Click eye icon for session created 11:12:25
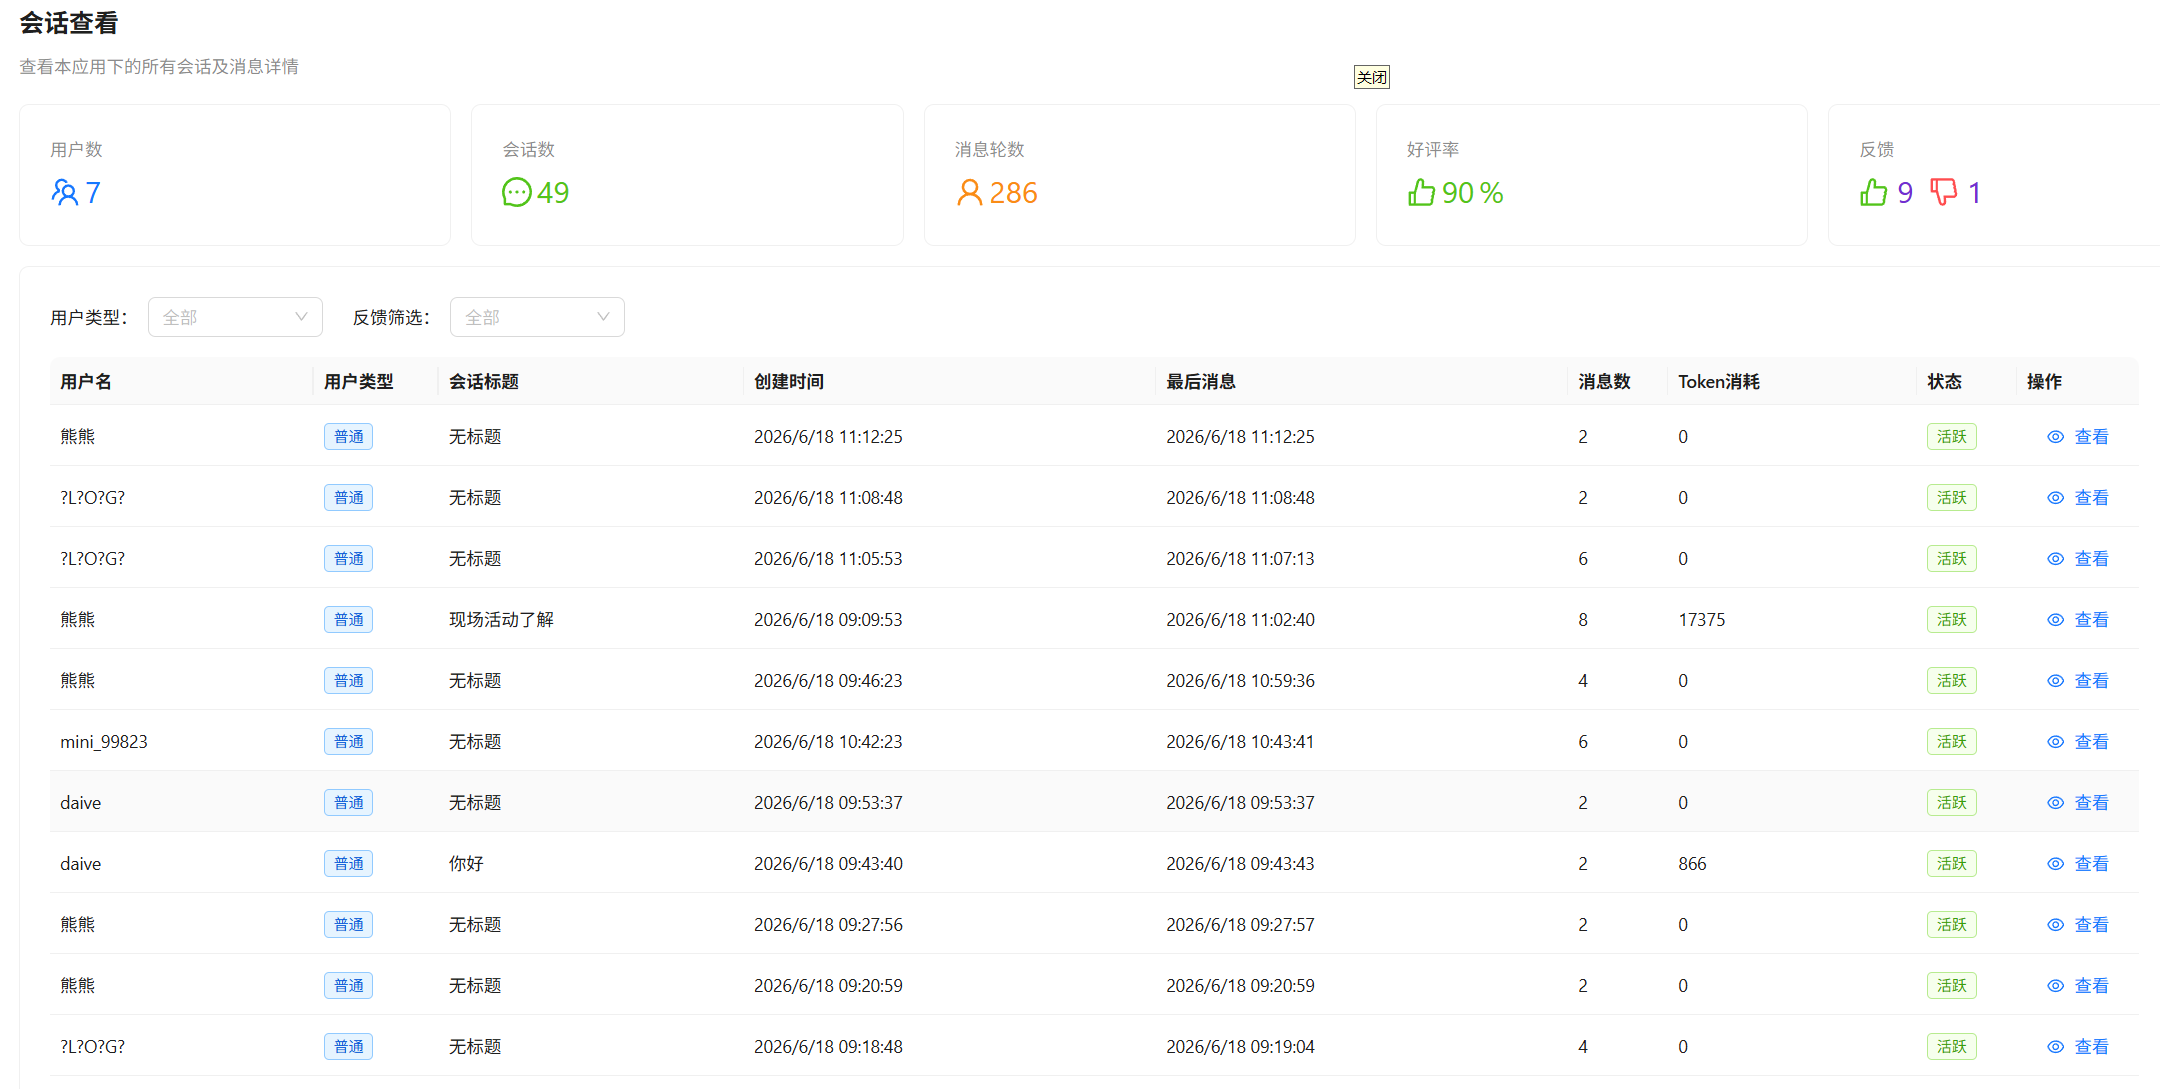 2055,437
